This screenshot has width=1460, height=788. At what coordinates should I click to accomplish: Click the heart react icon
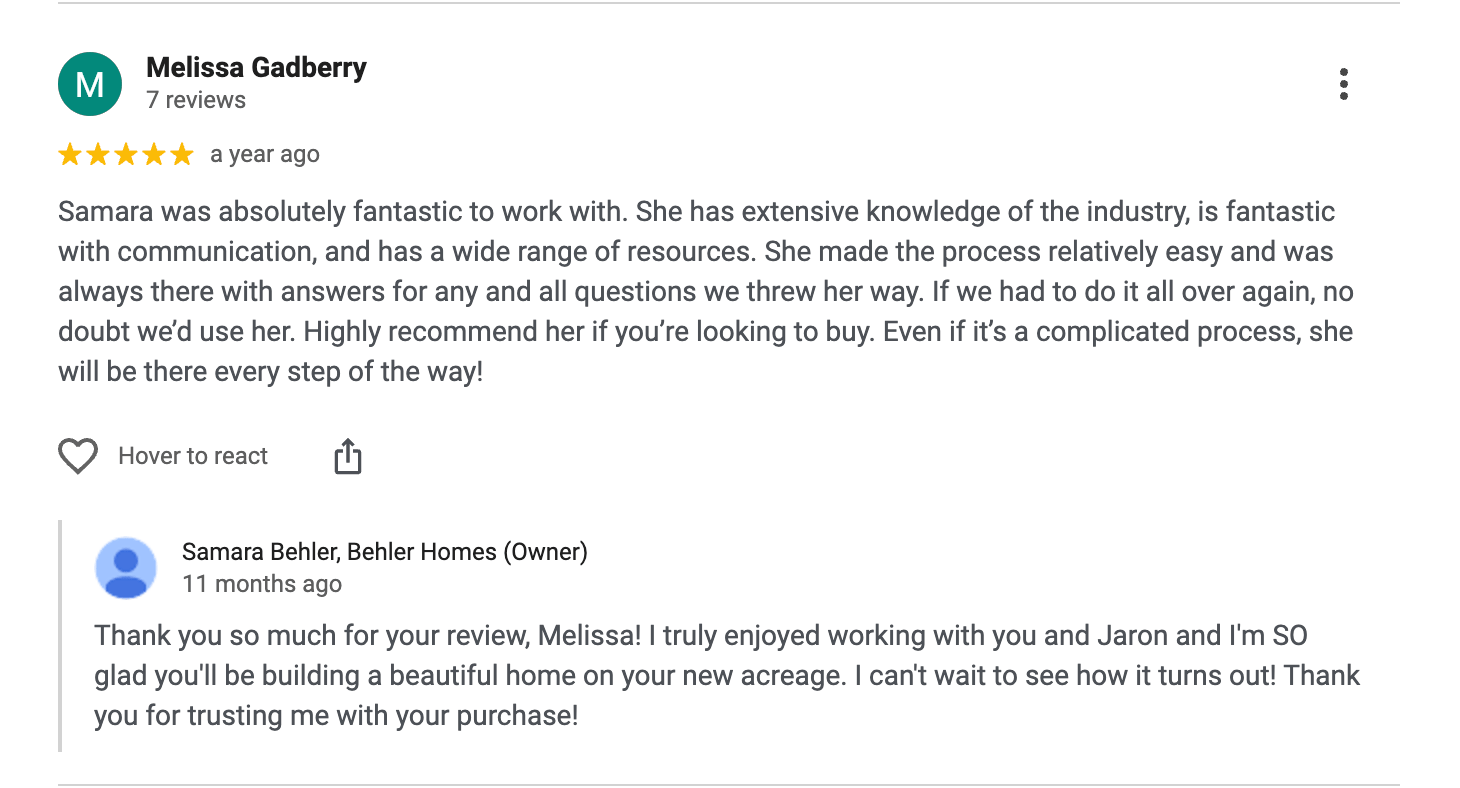(x=77, y=457)
